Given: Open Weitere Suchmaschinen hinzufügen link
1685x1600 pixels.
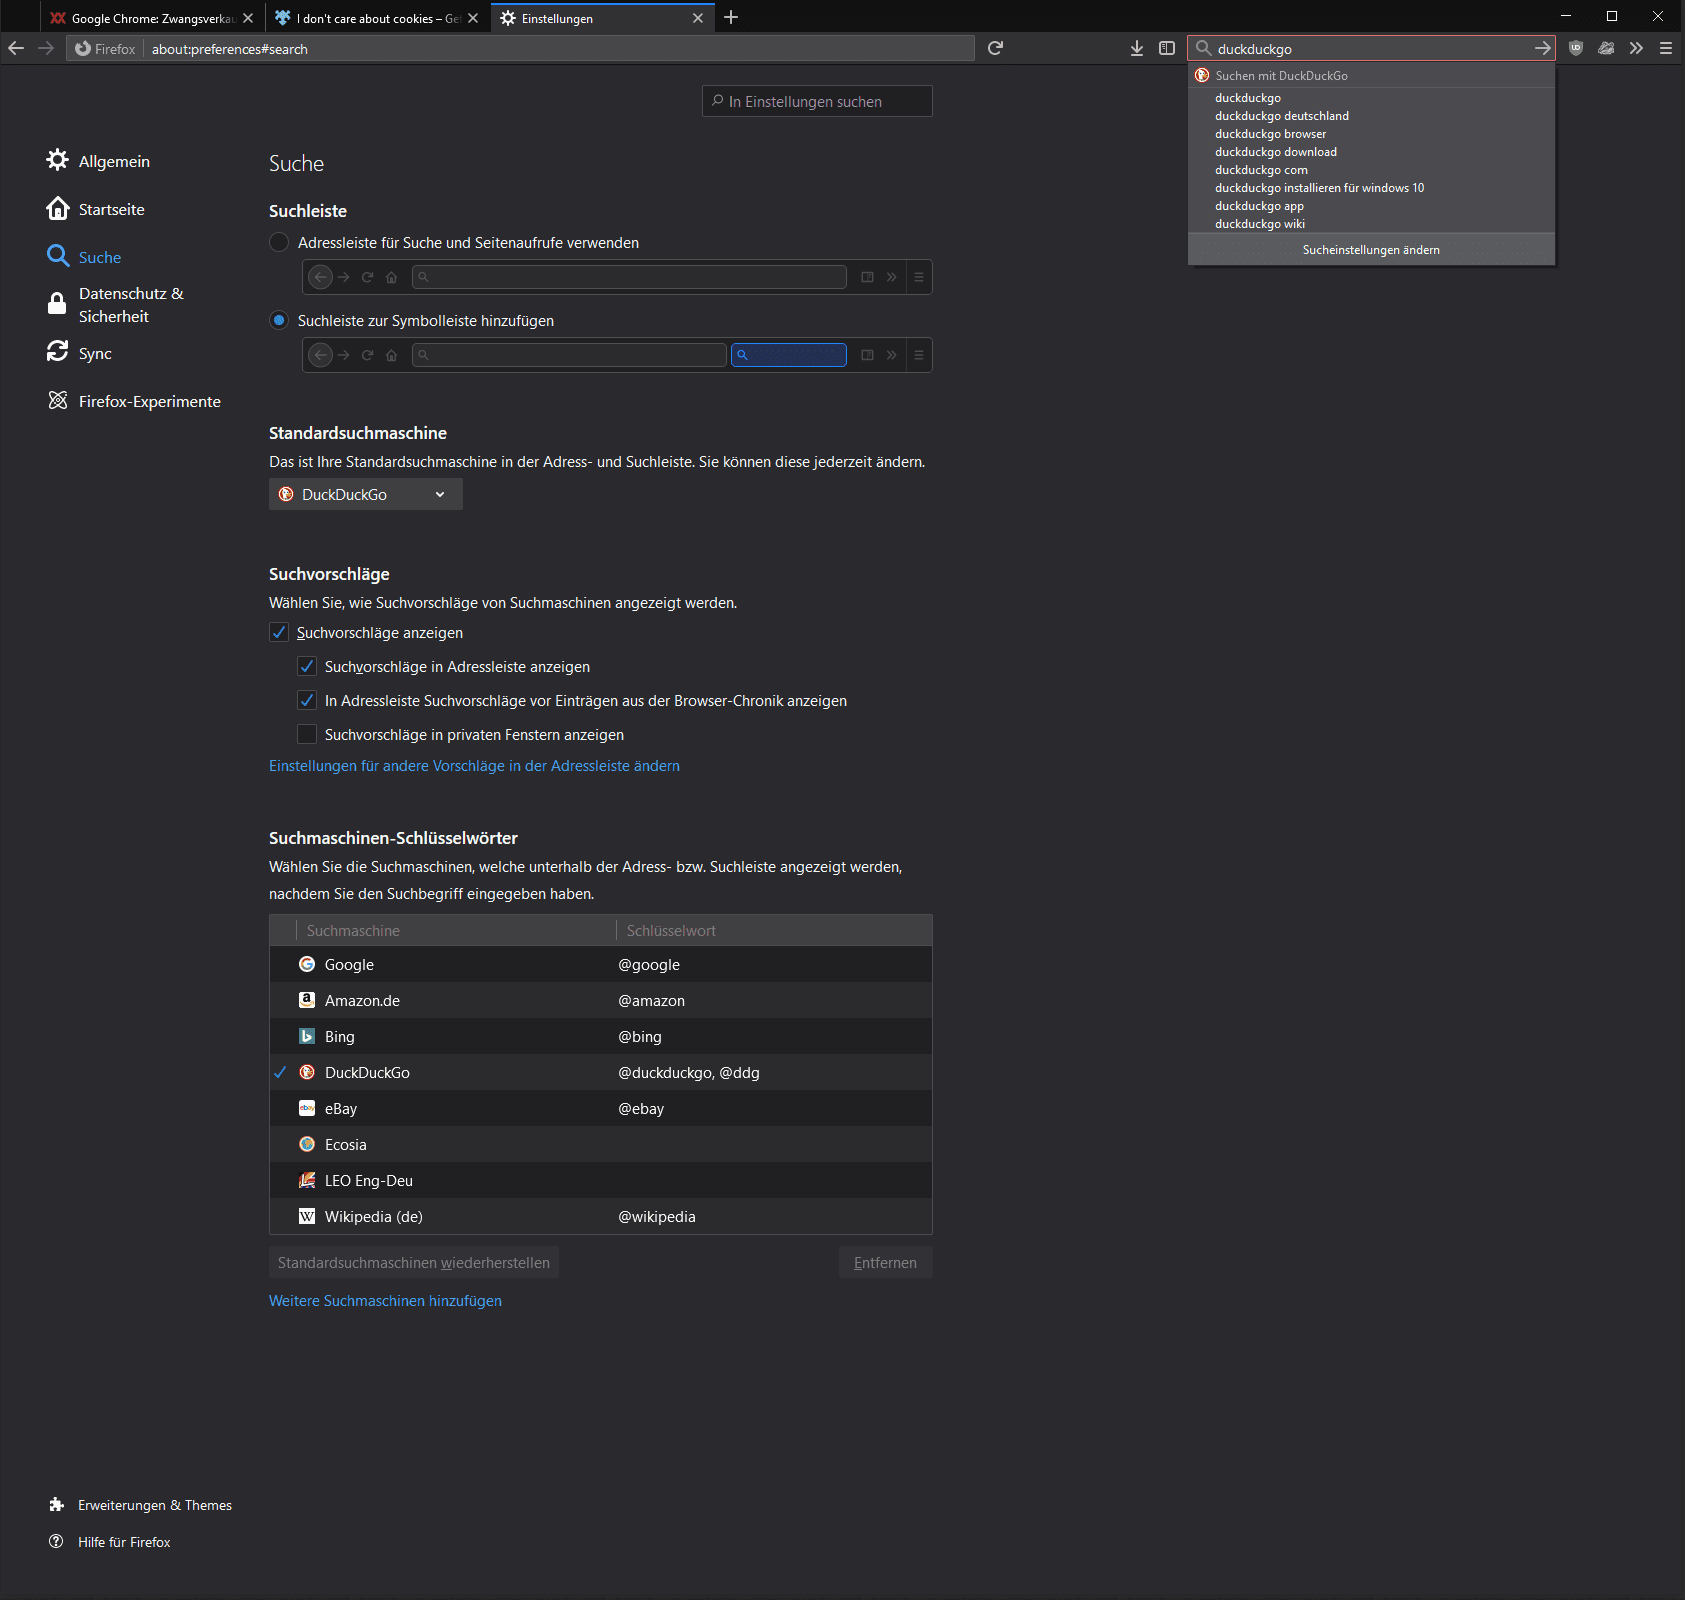Looking at the screenshot, I should tap(385, 1301).
